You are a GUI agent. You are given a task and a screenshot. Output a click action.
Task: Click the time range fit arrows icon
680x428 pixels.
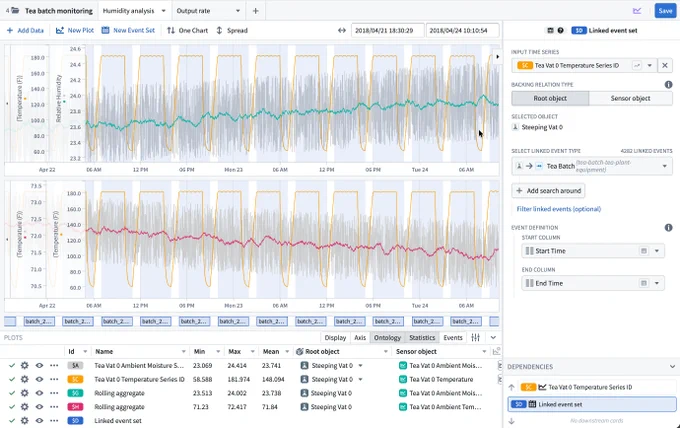pos(342,30)
